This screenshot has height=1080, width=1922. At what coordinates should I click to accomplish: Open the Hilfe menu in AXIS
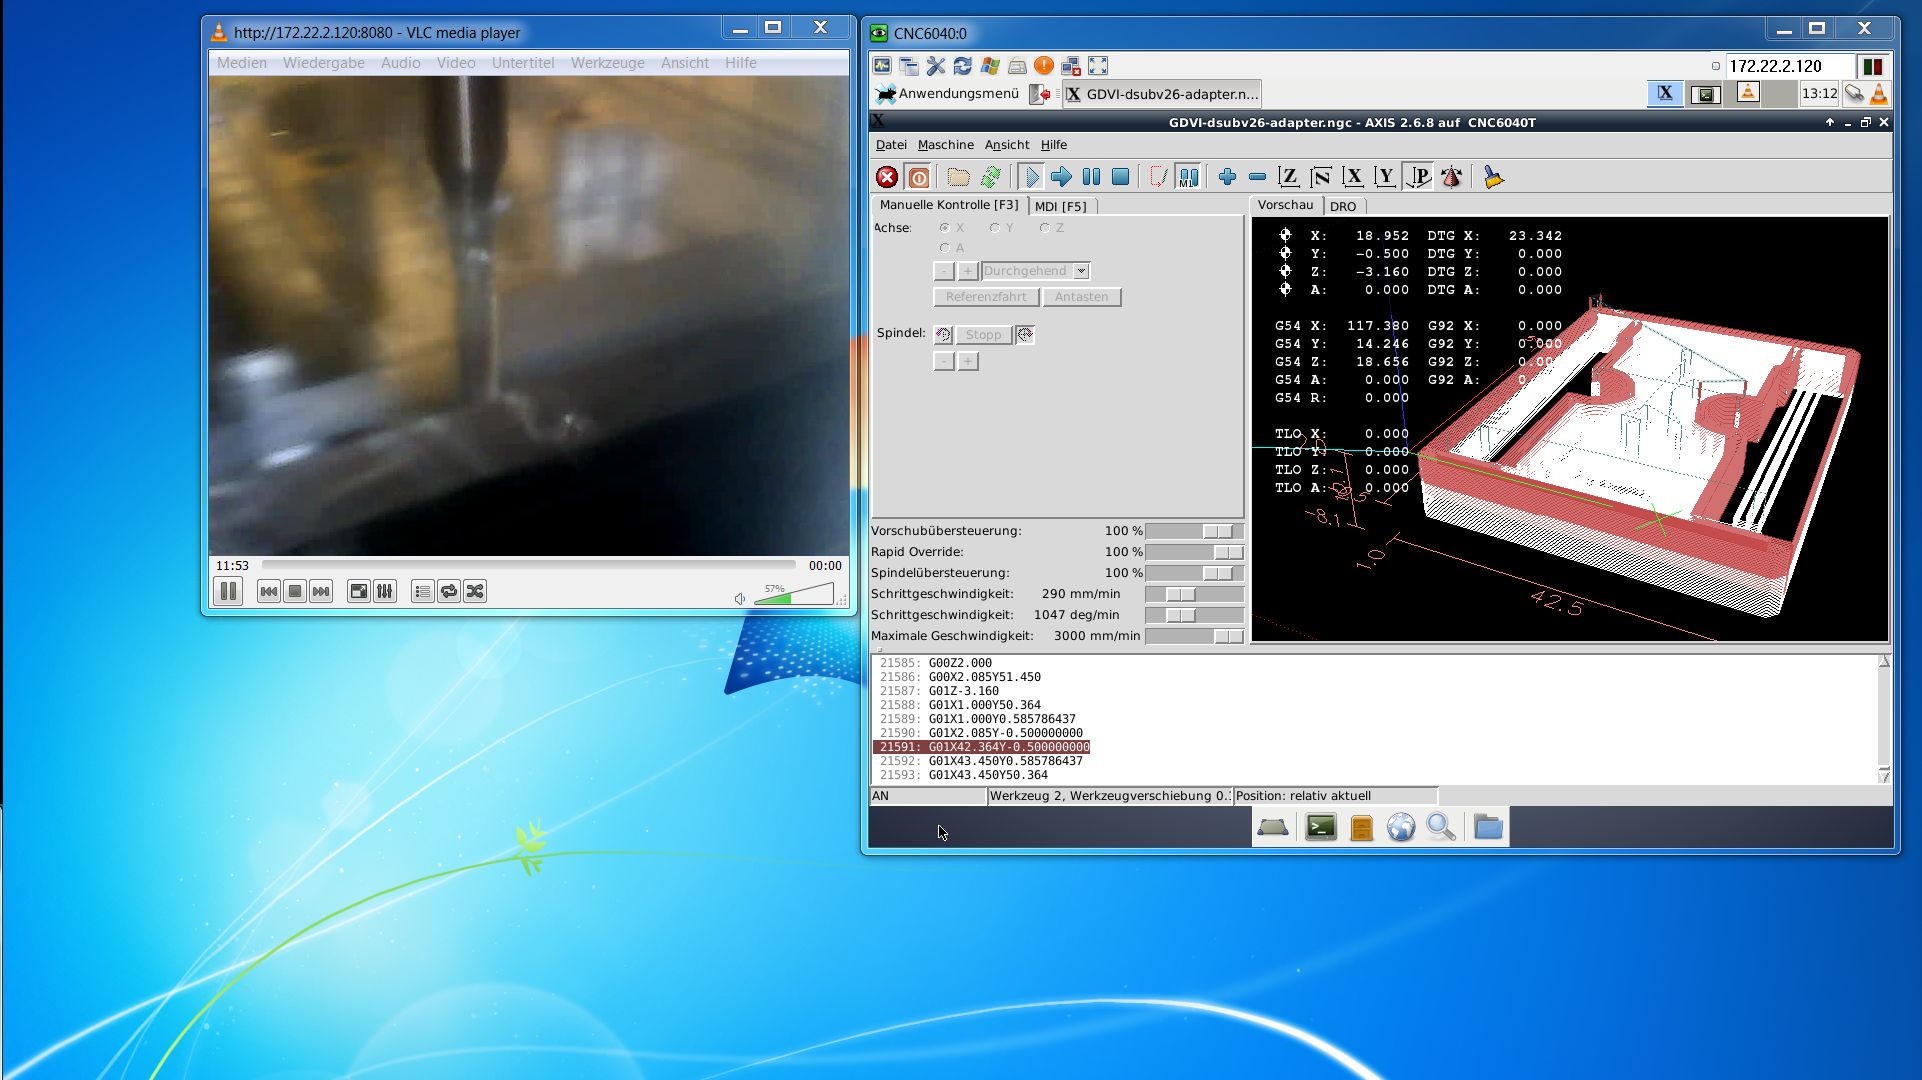(1053, 145)
